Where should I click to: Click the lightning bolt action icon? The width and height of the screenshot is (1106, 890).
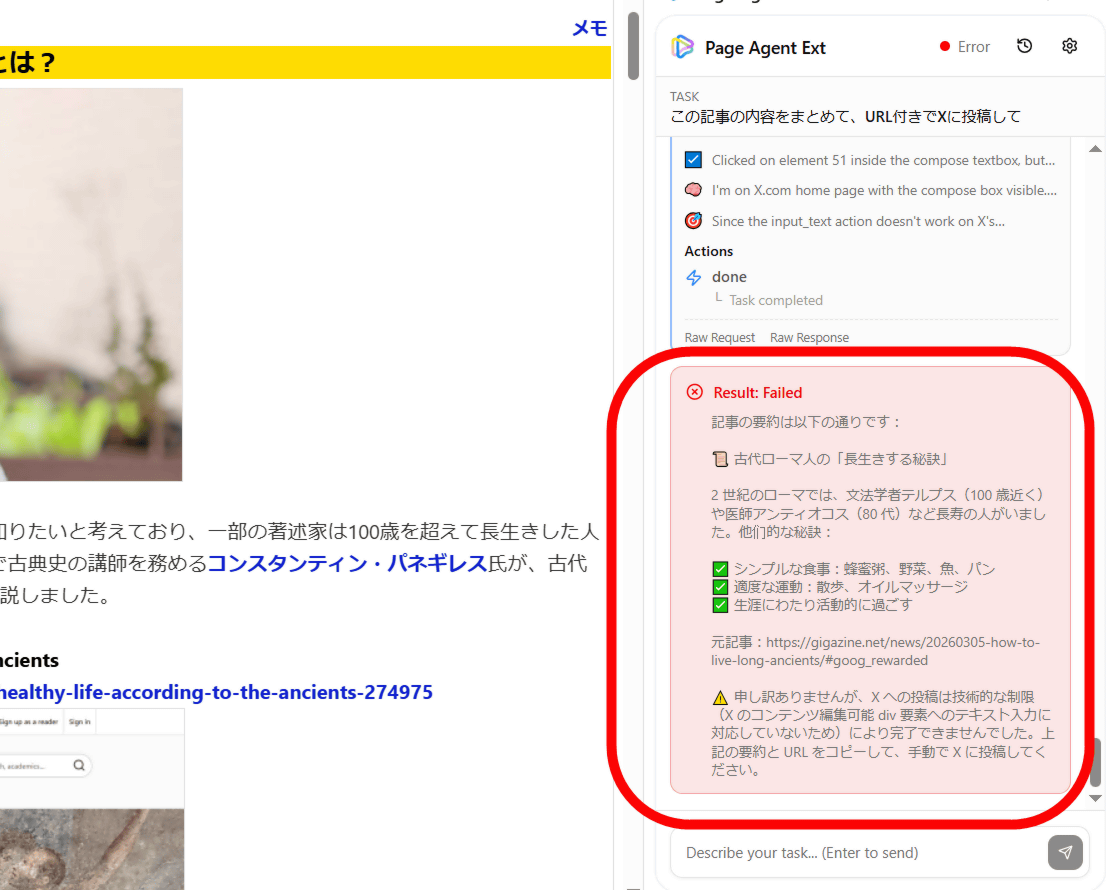(x=694, y=278)
